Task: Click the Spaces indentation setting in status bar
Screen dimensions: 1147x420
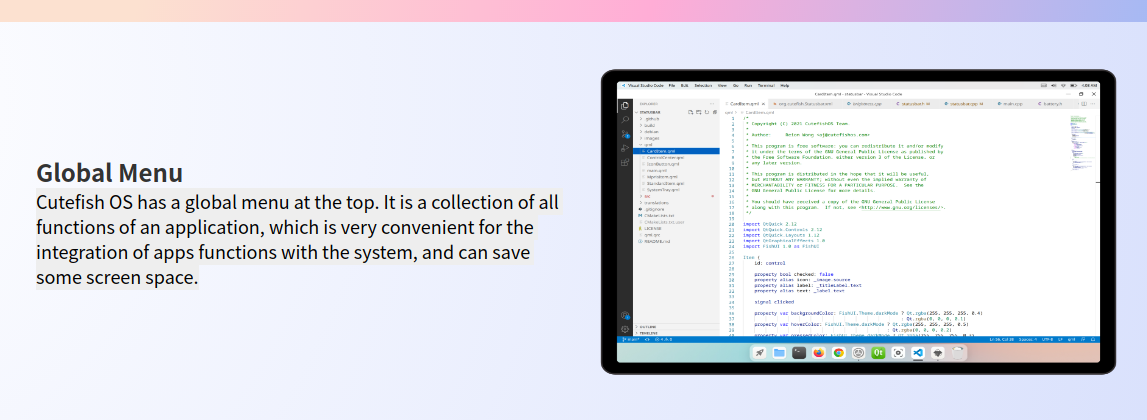Action: point(1028,340)
